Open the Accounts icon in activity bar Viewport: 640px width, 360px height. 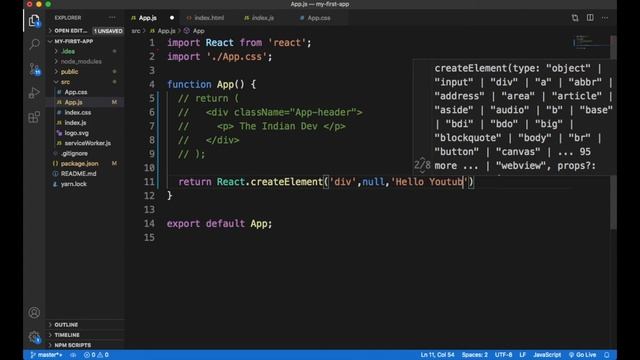point(34,313)
